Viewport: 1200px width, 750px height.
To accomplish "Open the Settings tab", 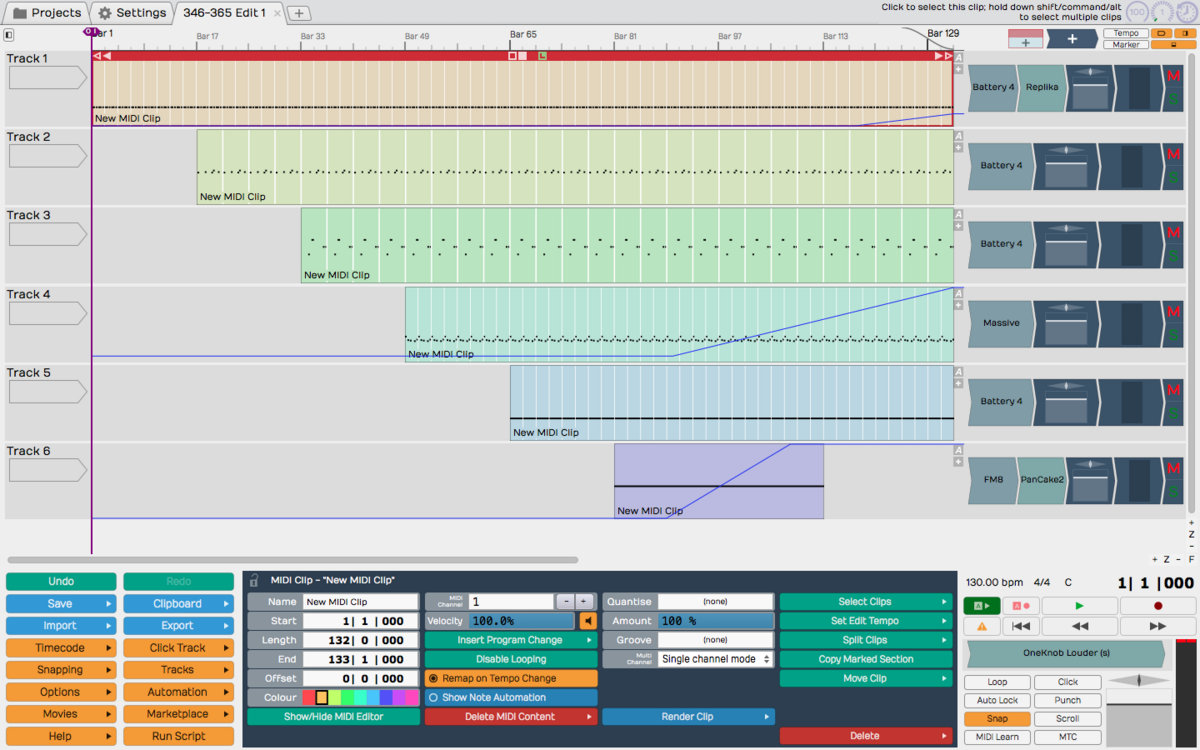I will click(132, 13).
